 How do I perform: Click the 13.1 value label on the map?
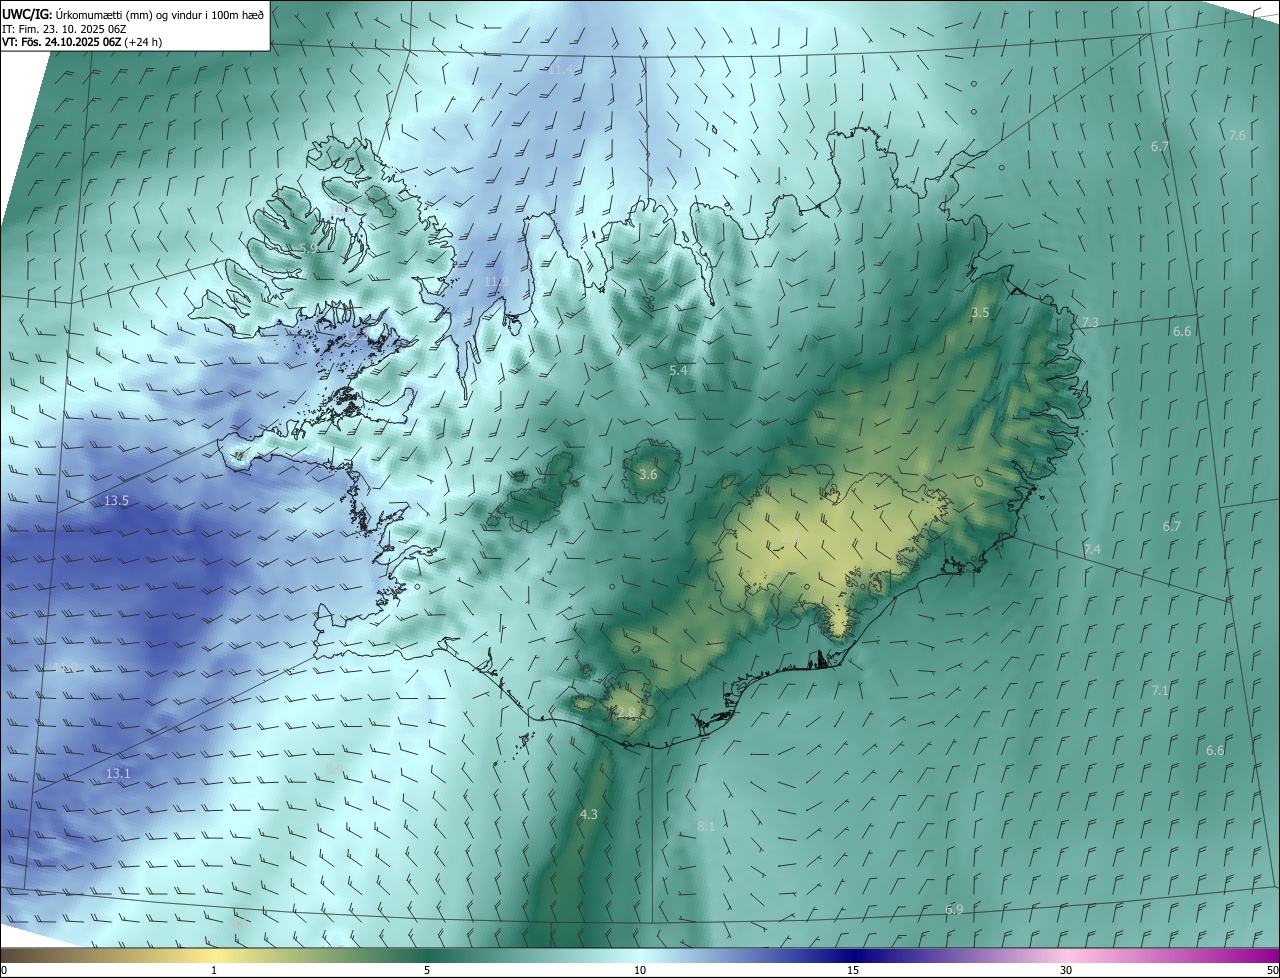(118, 773)
